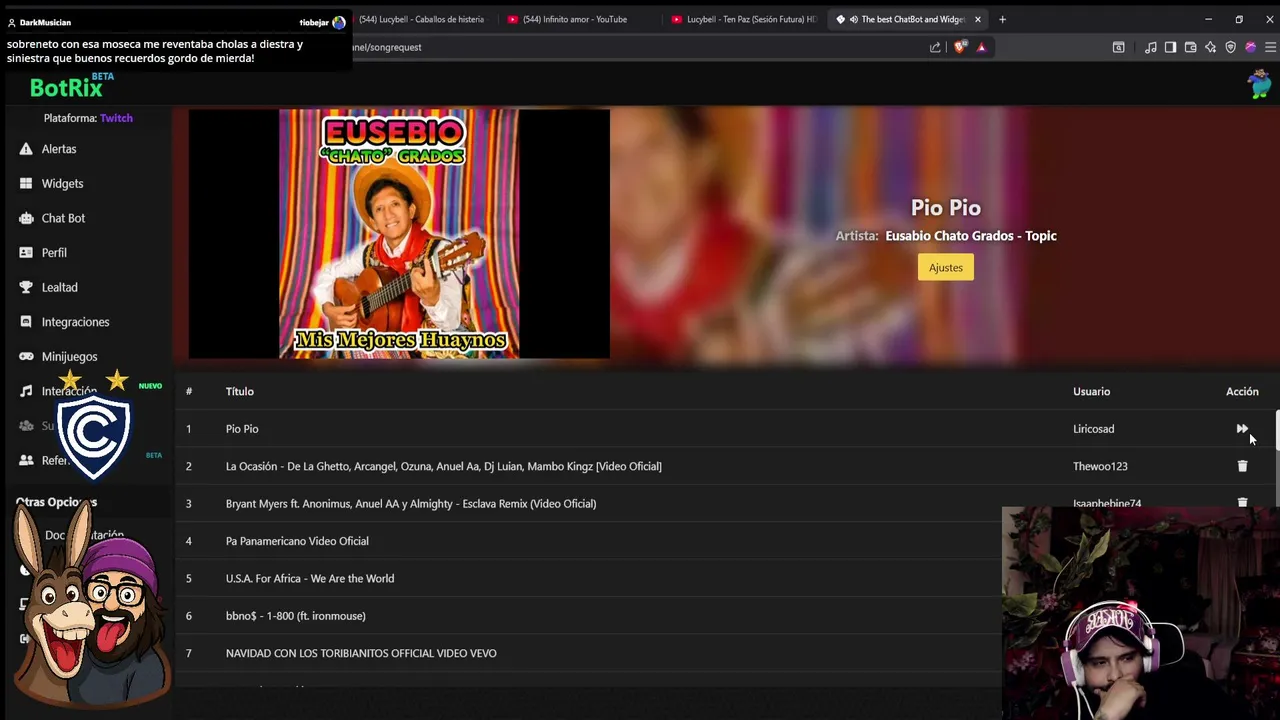The width and height of the screenshot is (1280, 720).
Task: Click the Pio Pio title in row 1
Action: tap(242, 429)
